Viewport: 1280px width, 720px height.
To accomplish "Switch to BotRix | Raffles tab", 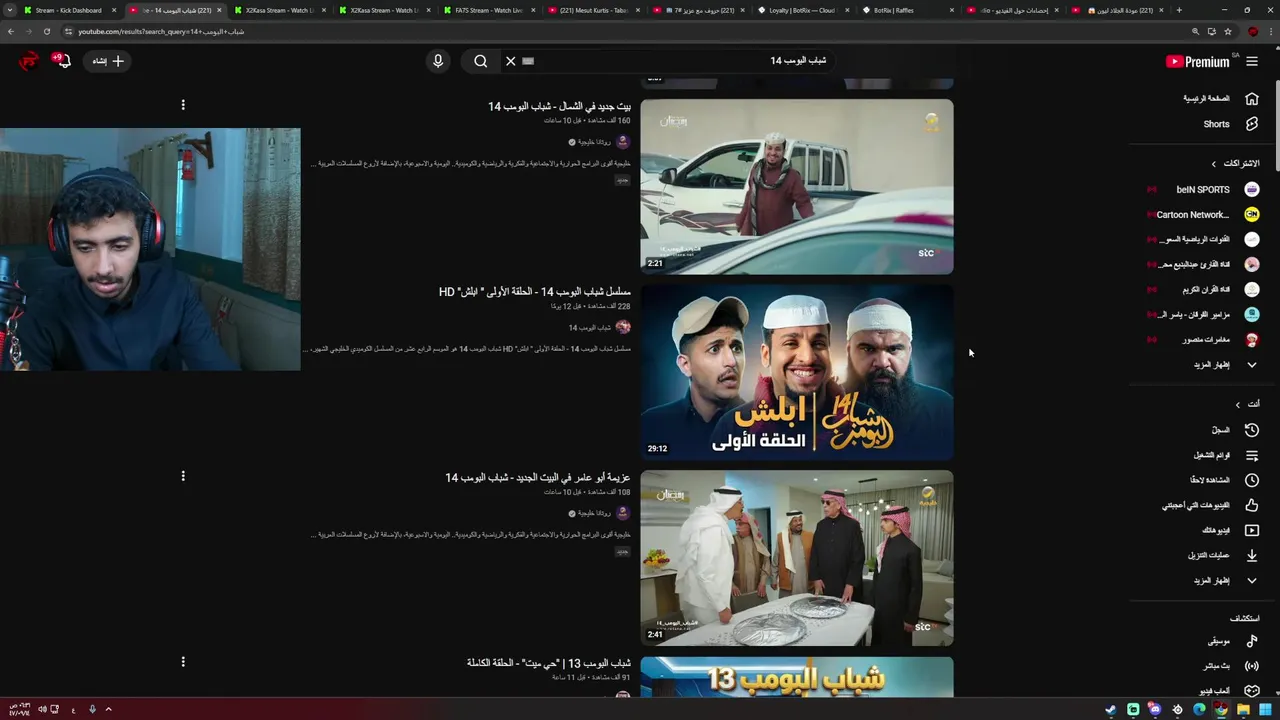I will pyautogui.click(x=908, y=10).
